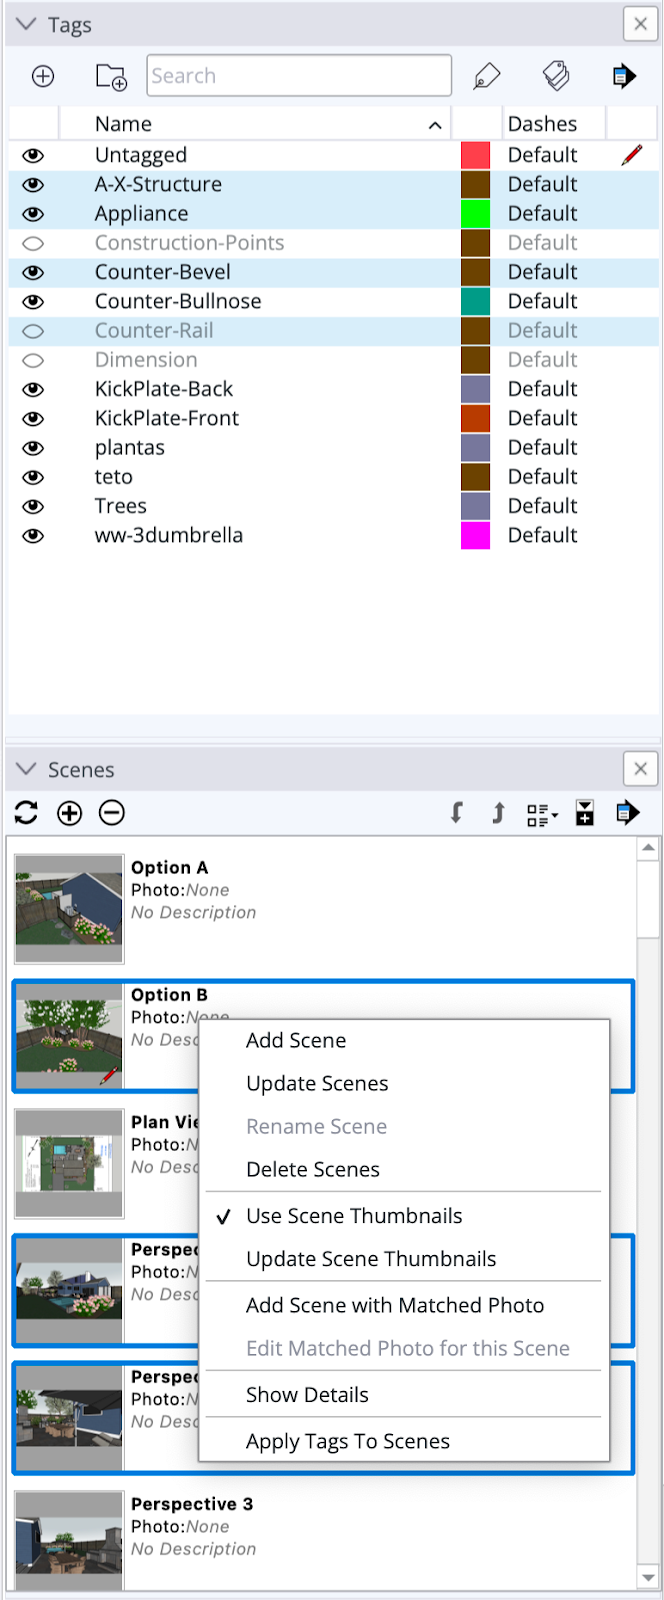Click the Add Tag Folder icon
Image resolution: width=664 pixels, height=1600 pixels.
(x=110, y=76)
